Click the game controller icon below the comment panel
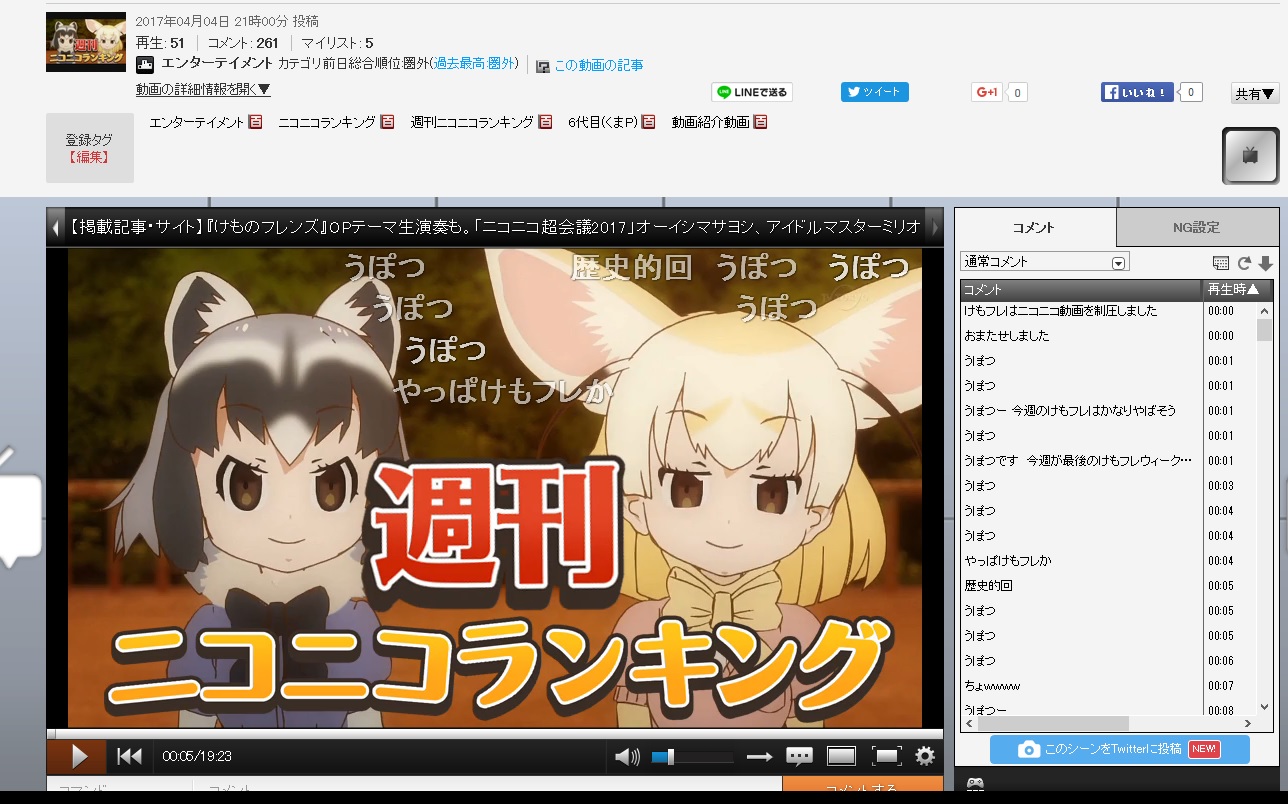This screenshot has height=804, width=1288. point(976,785)
